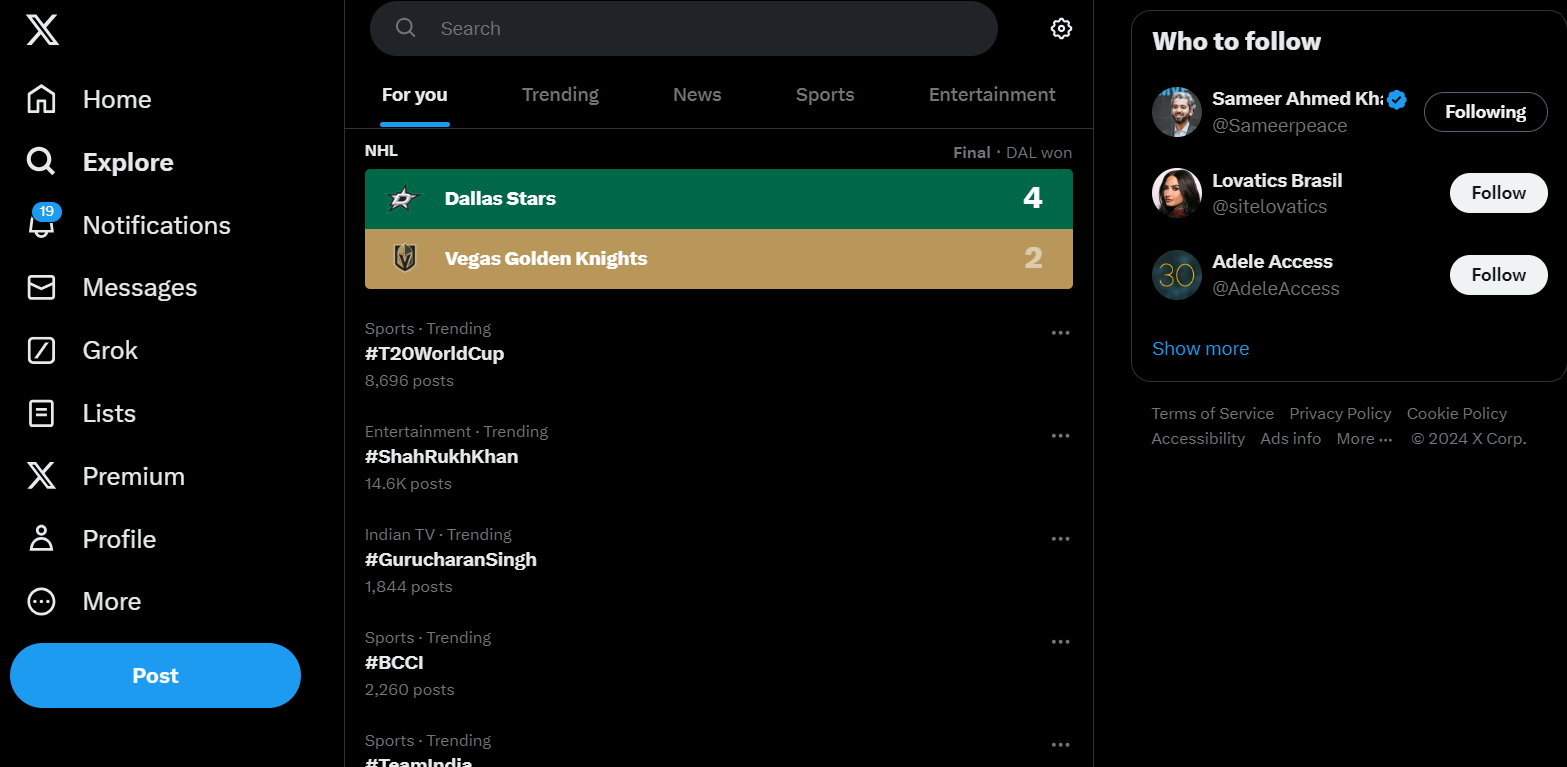
Task: Click in the Search input field
Action: (684, 28)
